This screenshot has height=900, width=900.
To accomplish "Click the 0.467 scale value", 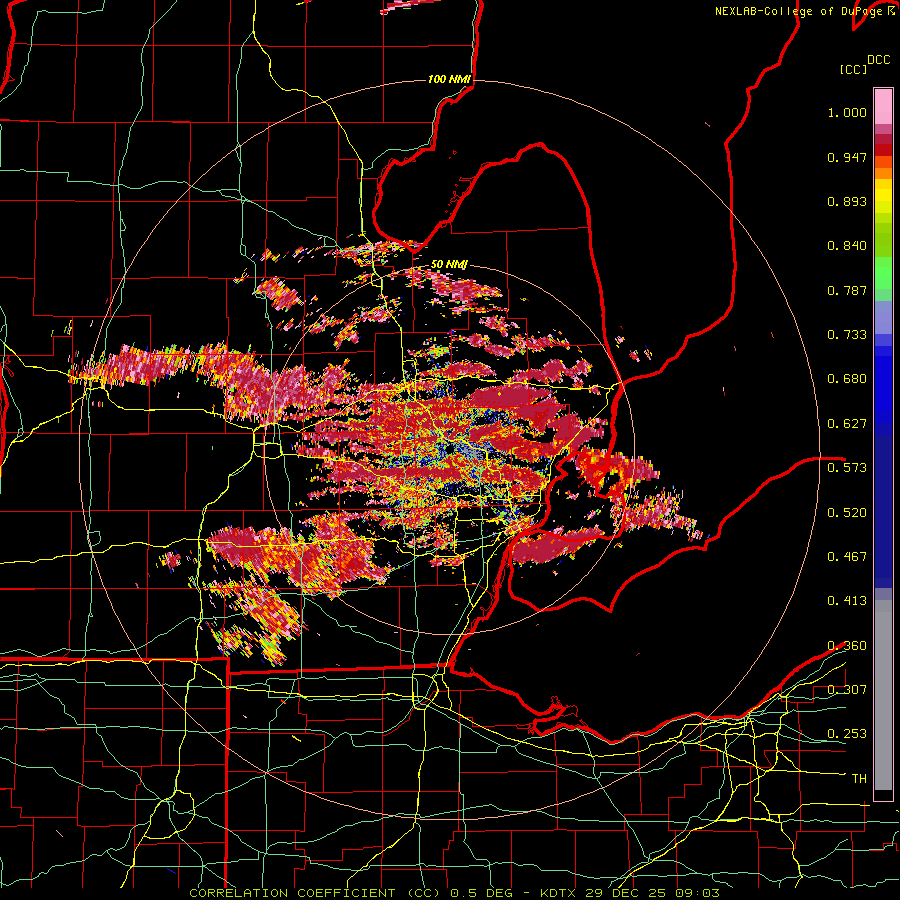I will tap(847, 557).
